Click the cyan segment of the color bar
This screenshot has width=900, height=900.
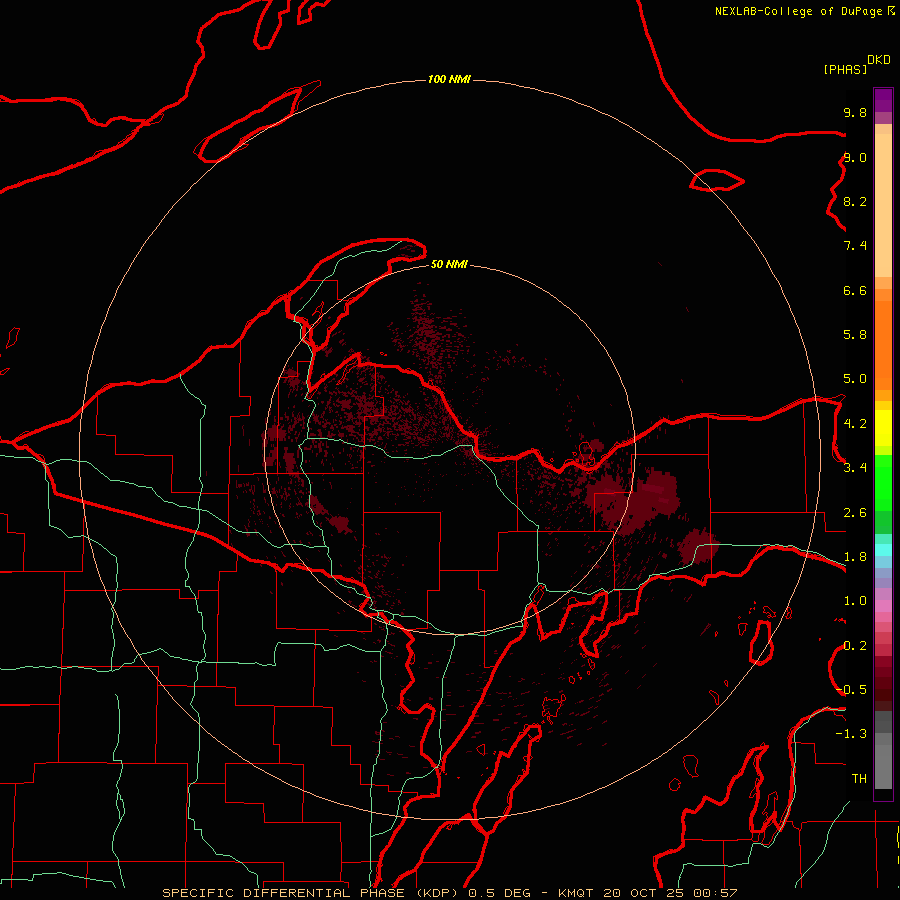[883, 550]
